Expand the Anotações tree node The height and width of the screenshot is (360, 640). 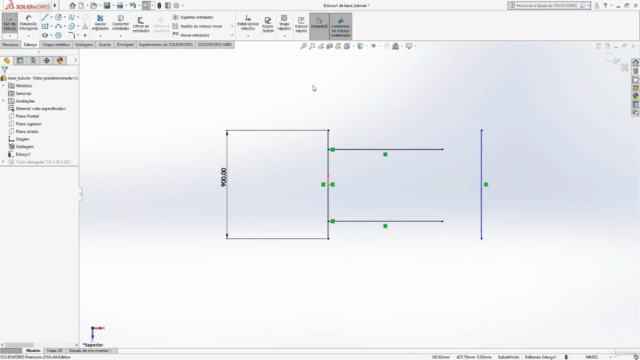4,101
